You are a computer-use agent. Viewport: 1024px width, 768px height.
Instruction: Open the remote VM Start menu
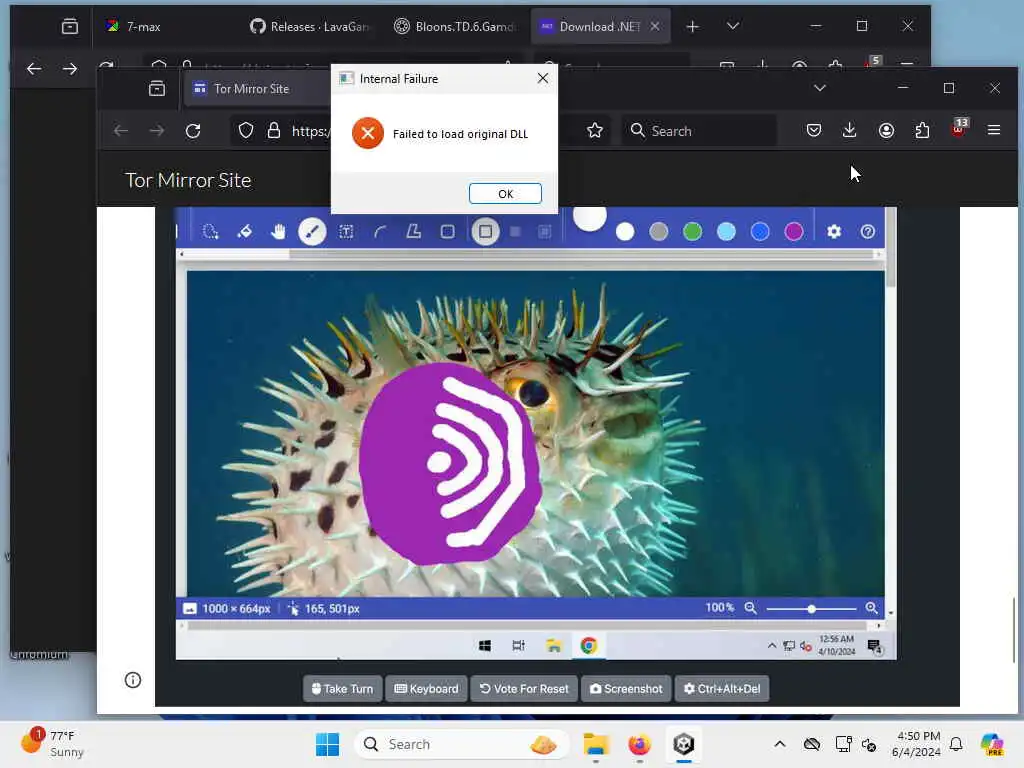(485, 646)
